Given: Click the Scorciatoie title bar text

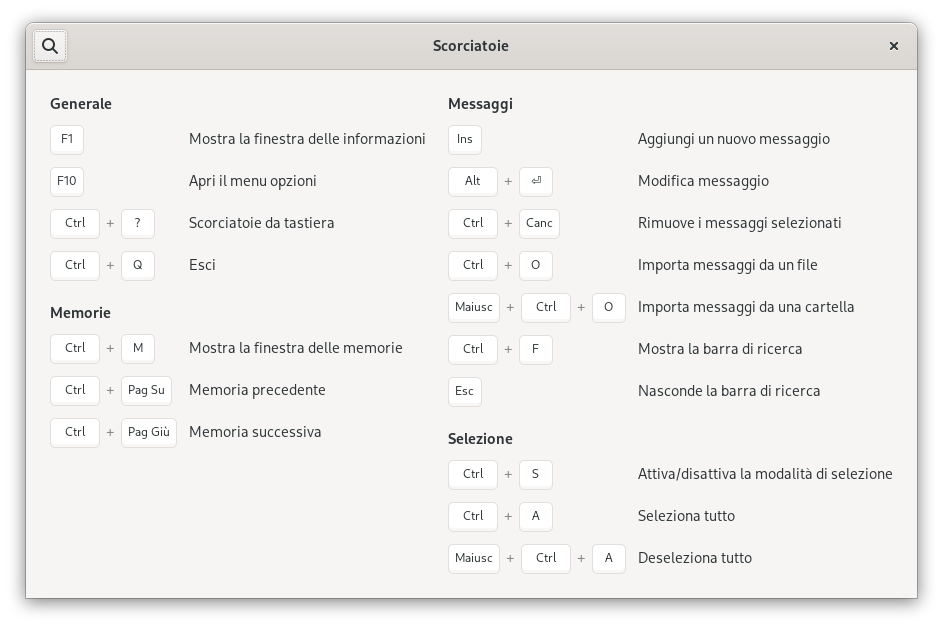Looking at the screenshot, I should (x=471, y=46).
